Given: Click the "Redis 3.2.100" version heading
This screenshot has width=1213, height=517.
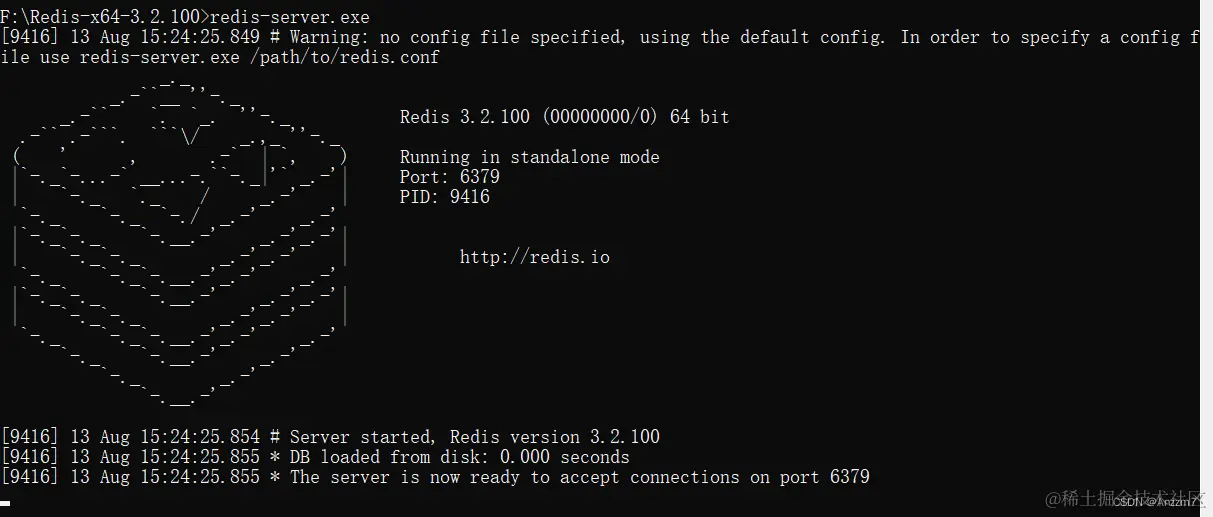Looking at the screenshot, I should tap(464, 117).
